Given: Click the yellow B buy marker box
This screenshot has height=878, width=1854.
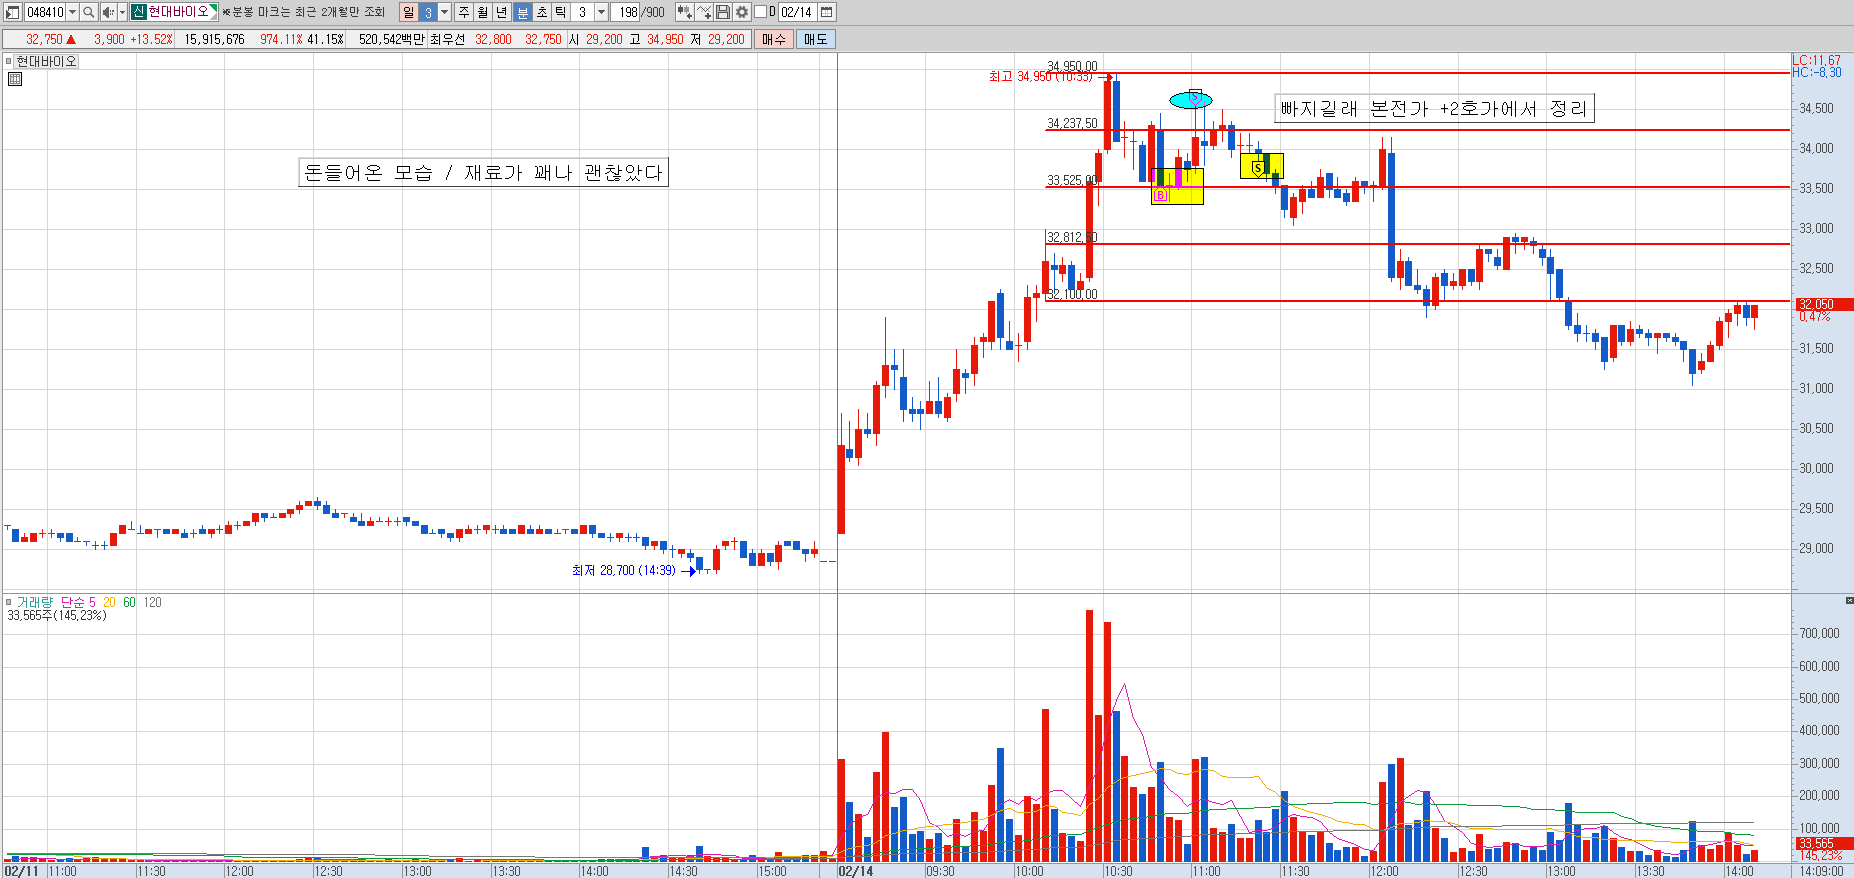Looking at the screenshot, I should [x=1177, y=186].
